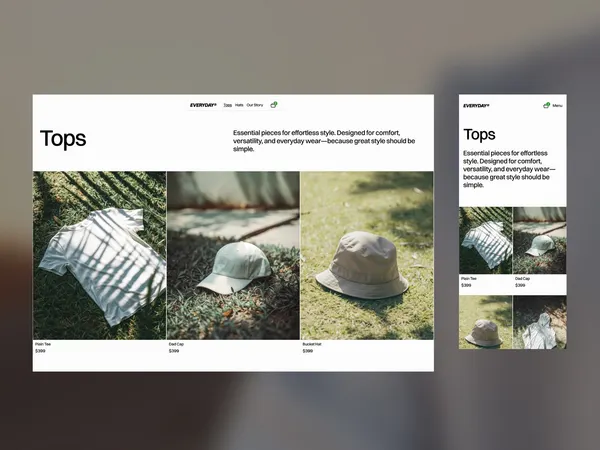The width and height of the screenshot is (600, 450).
Task: Click the Plain Tee product name on desktop
Action: pyautogui.click(x=43, y=344)
